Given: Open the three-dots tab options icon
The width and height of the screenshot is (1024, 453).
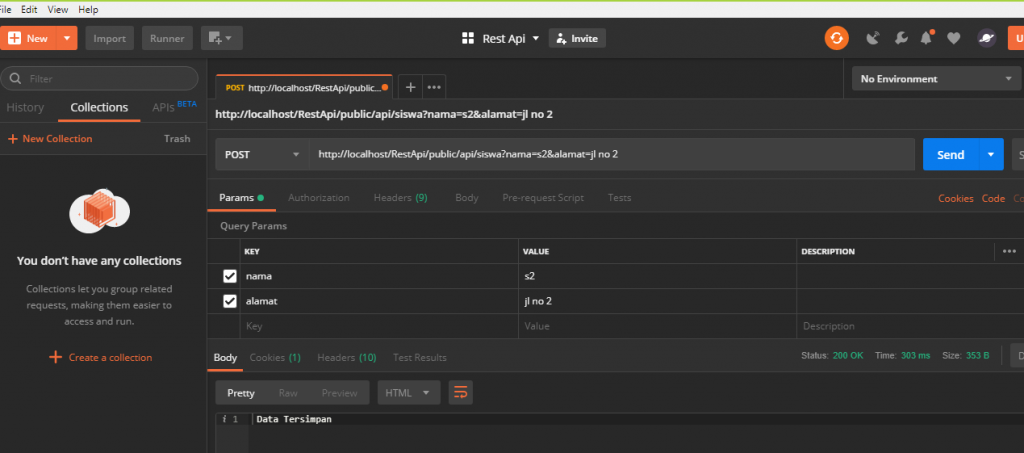Looking at the screenshot, I should tap(434, 87).
